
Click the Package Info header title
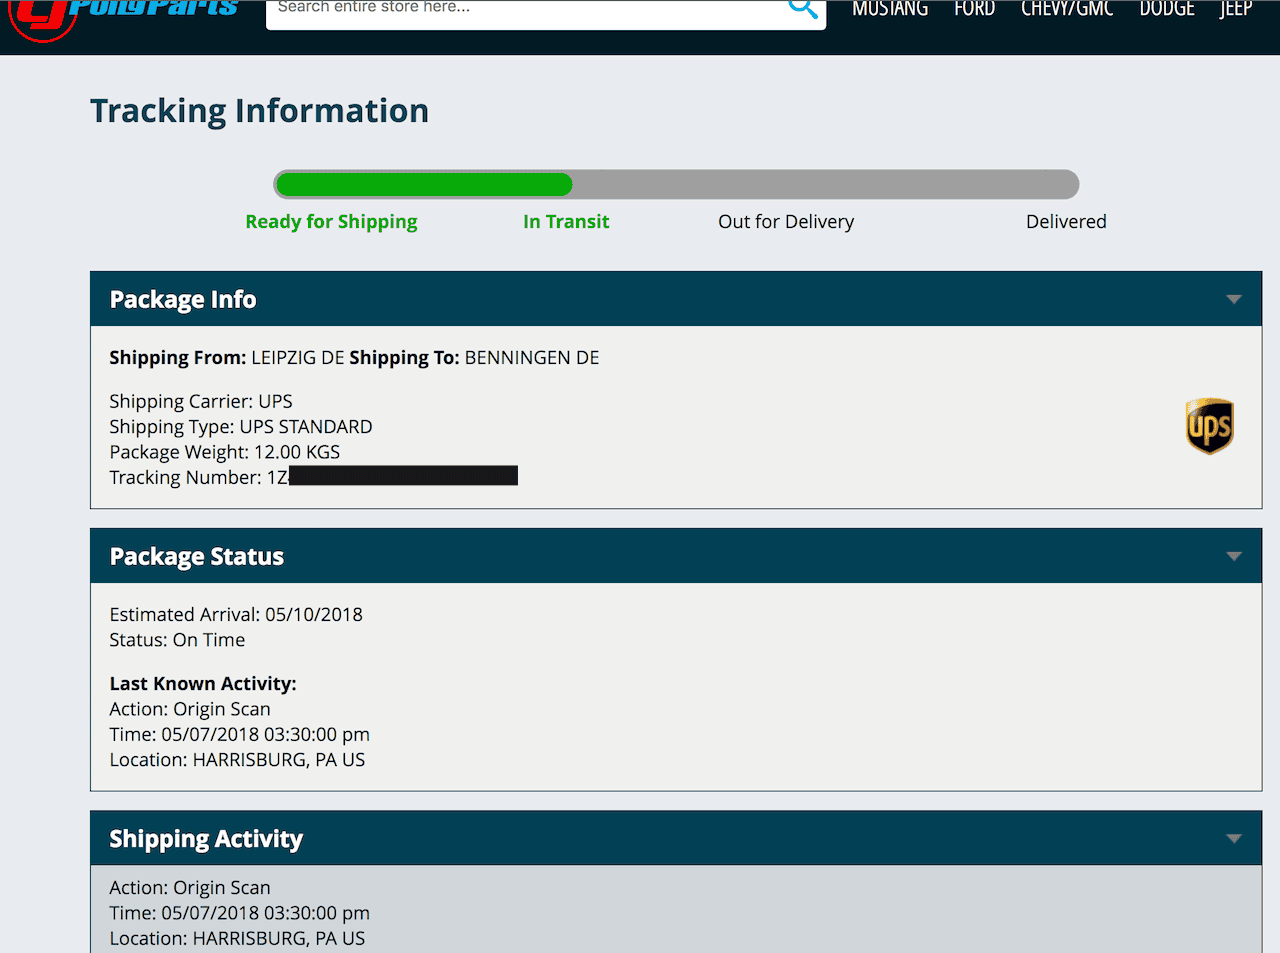coord(183,300)
